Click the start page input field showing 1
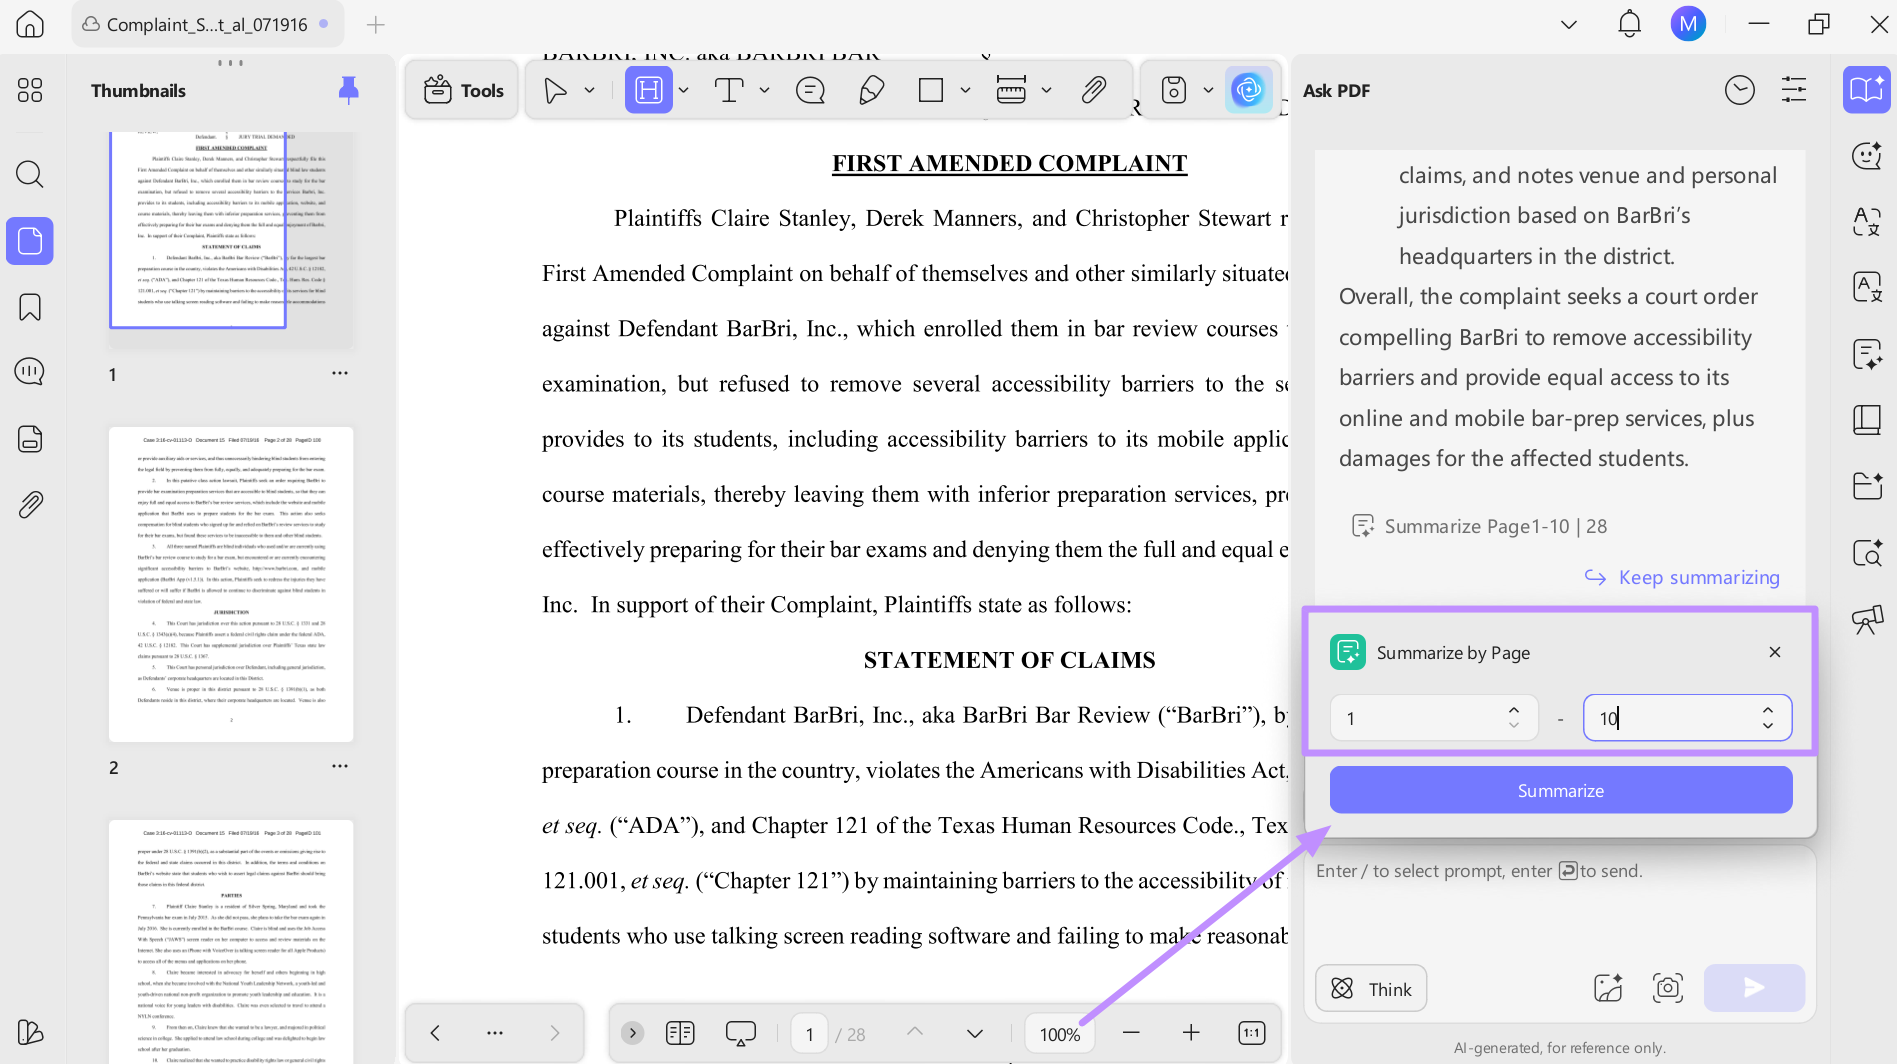This screenshot has width=1897, height=1064. coord(1433,718)
